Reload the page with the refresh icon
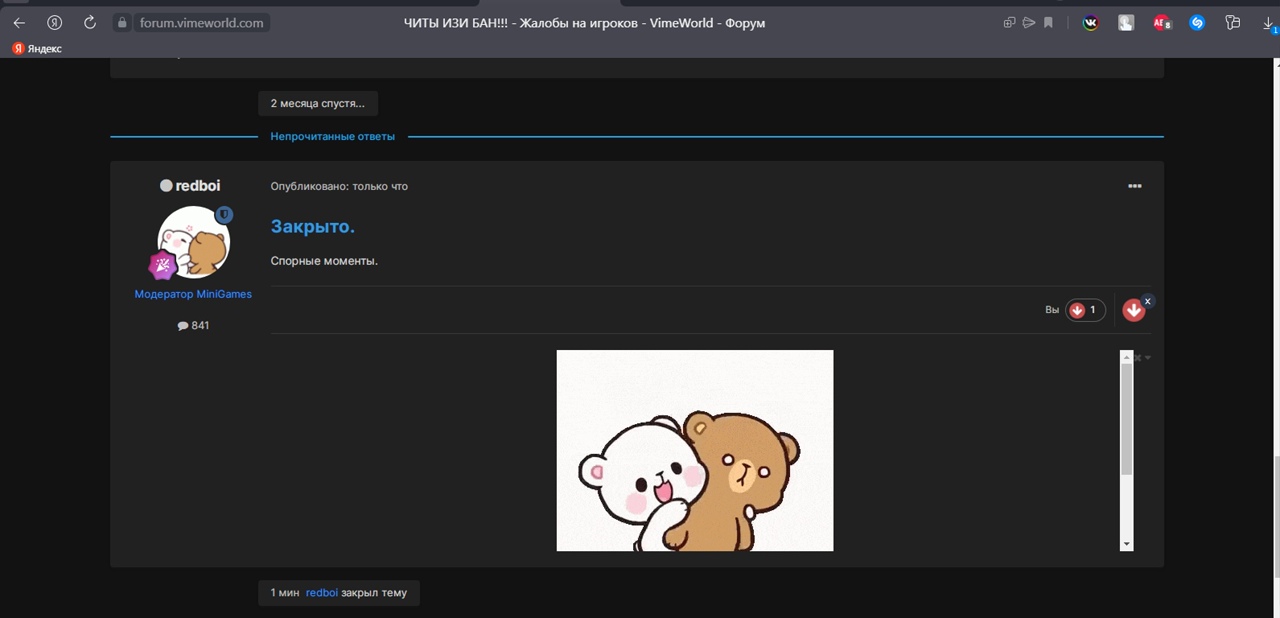The width and height of the screenshot is (1280, 618). point(90,23)
